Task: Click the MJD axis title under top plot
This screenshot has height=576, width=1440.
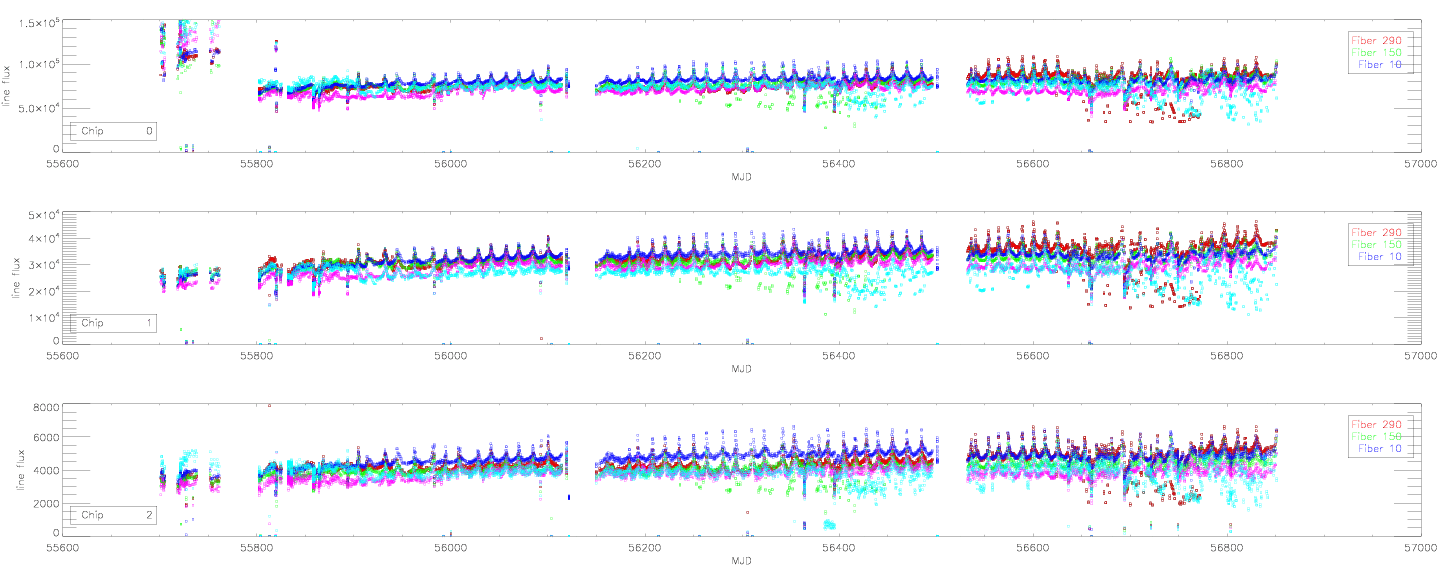Action: [x=741, y=176]
